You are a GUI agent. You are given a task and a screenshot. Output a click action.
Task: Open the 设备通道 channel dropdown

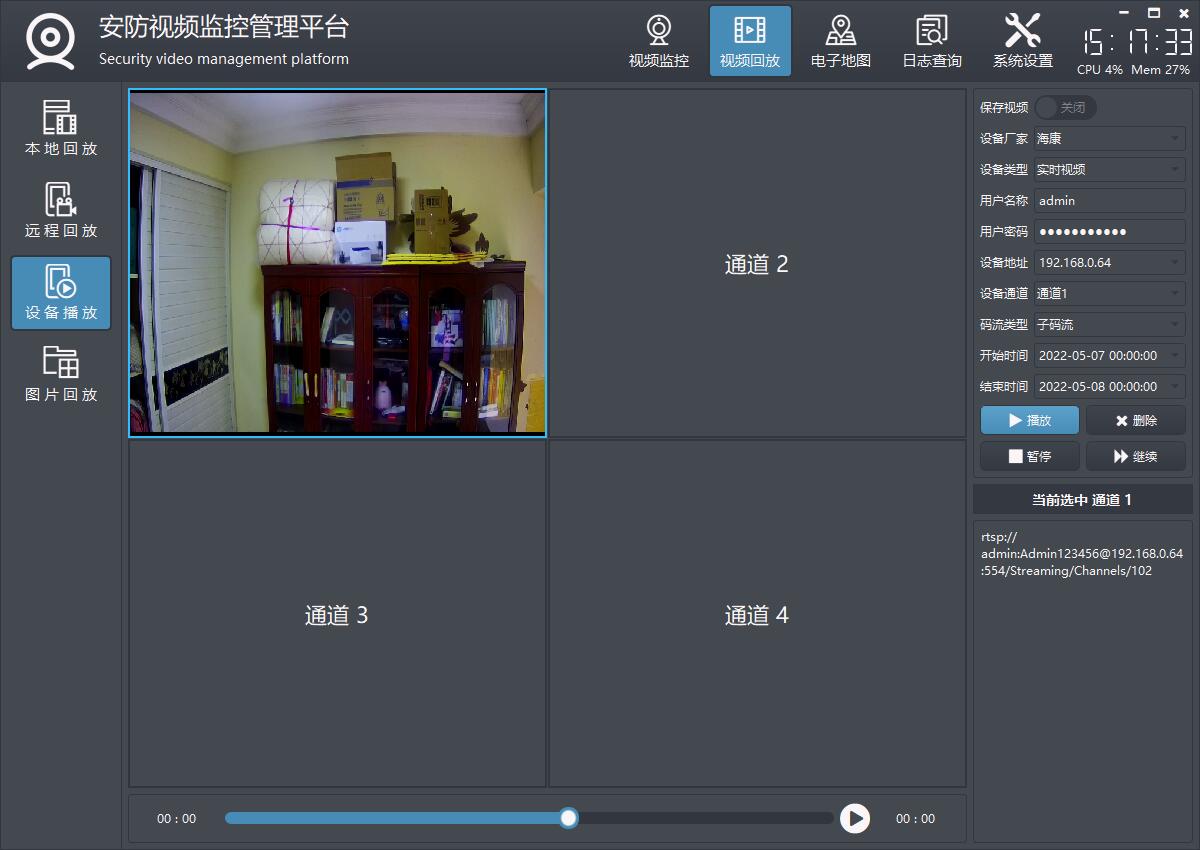click(x=1109, y=293)
